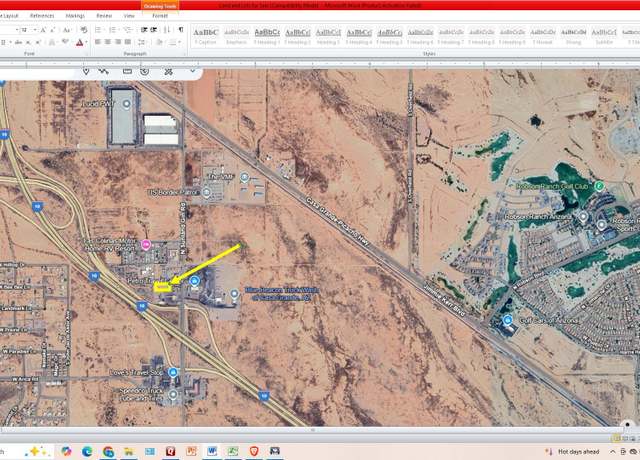Toggle subscript formatting
The width and height of the screenshot is (640, 460).
coord(28,42)
